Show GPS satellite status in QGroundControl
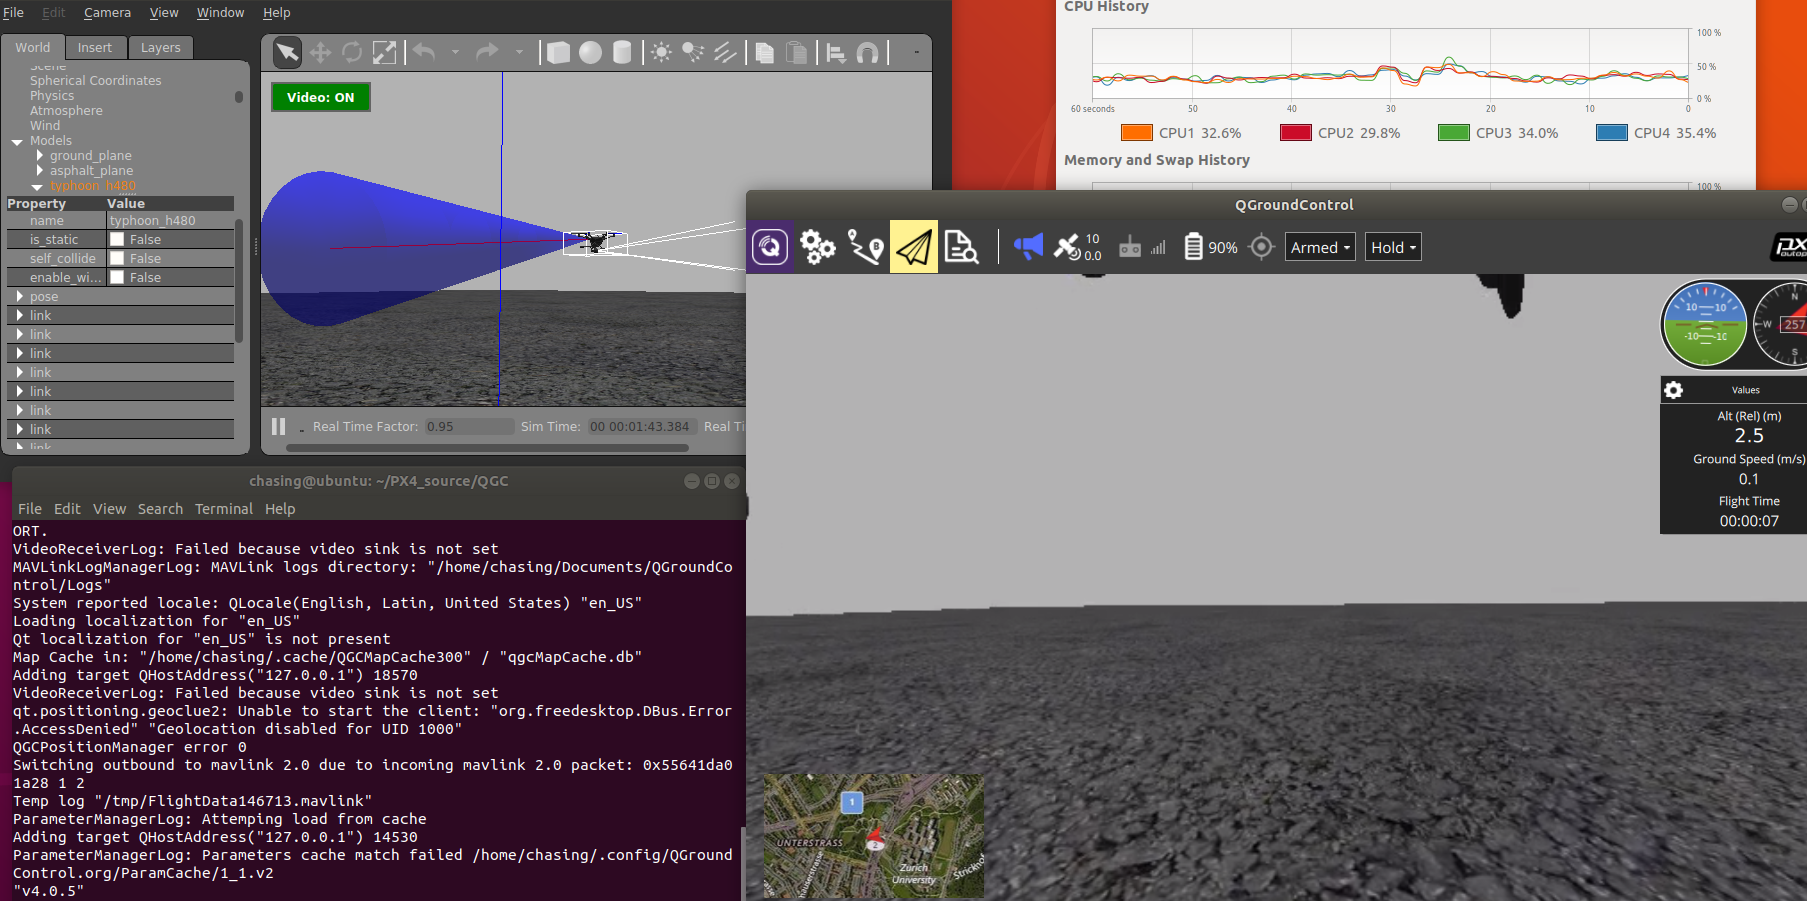The width and height of the screenshot is (1807, 901). [1077, 247]
